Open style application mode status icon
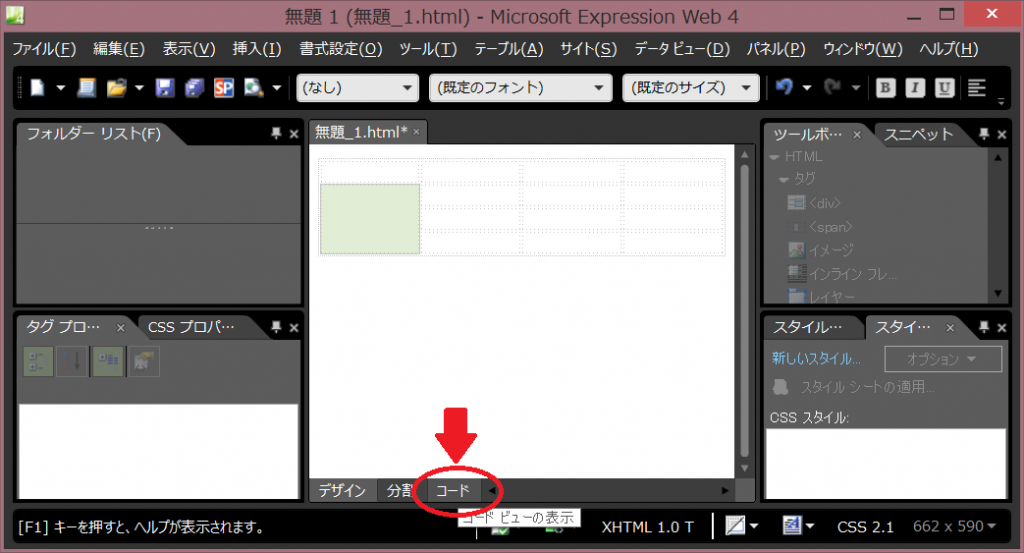1024x553 pixels. [x=792, y=526]
